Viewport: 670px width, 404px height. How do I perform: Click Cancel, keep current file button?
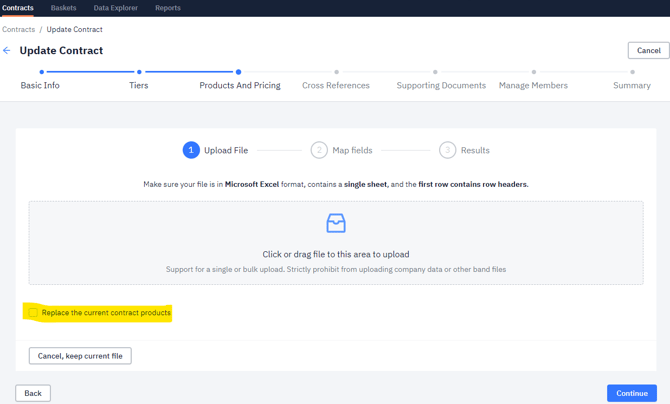click(80, 356)
